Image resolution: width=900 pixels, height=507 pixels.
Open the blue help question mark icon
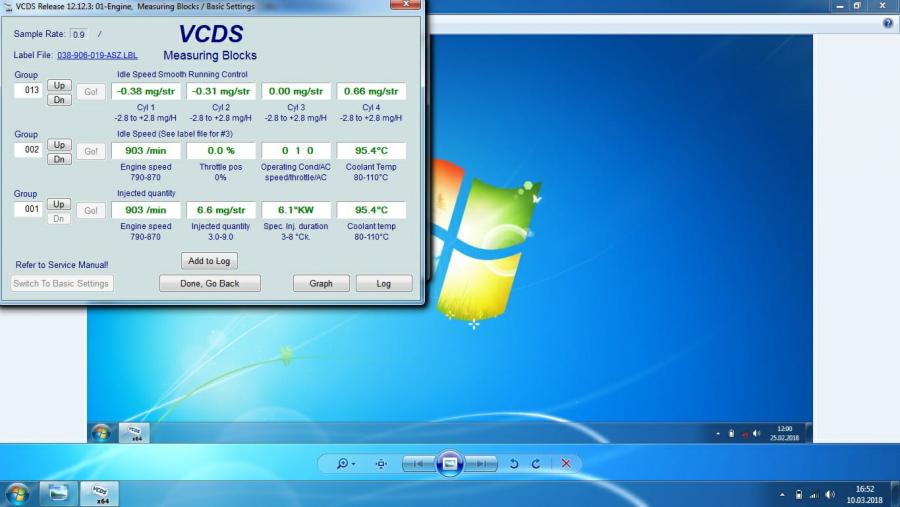click(887, 23)
